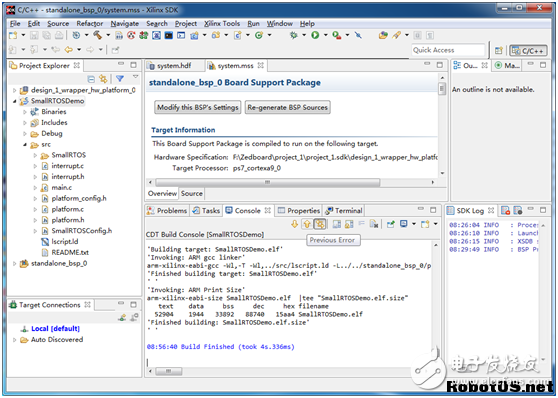This screenshot has height=398, width=558.
Task: Select lscript.ld file
Action: pyautogui.click(x=64, y=242)
